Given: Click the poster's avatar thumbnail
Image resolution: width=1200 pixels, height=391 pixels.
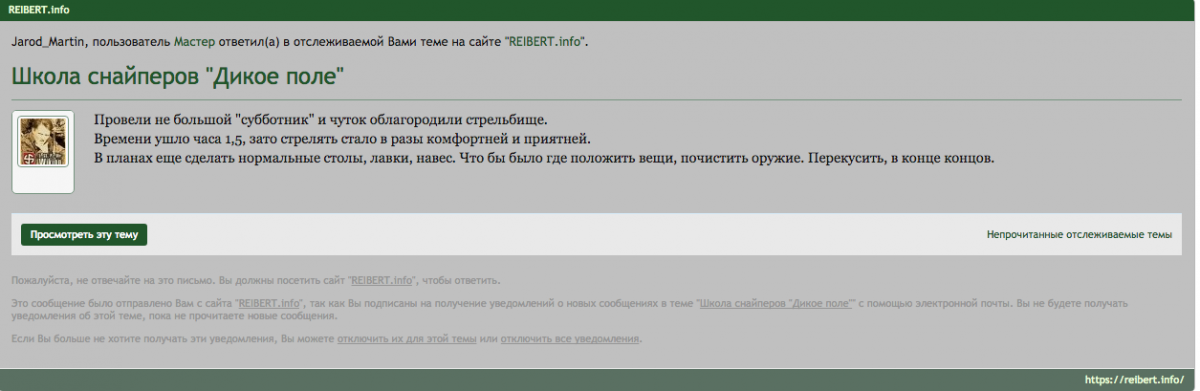Looking at the screenshot, I should [42, 143].
